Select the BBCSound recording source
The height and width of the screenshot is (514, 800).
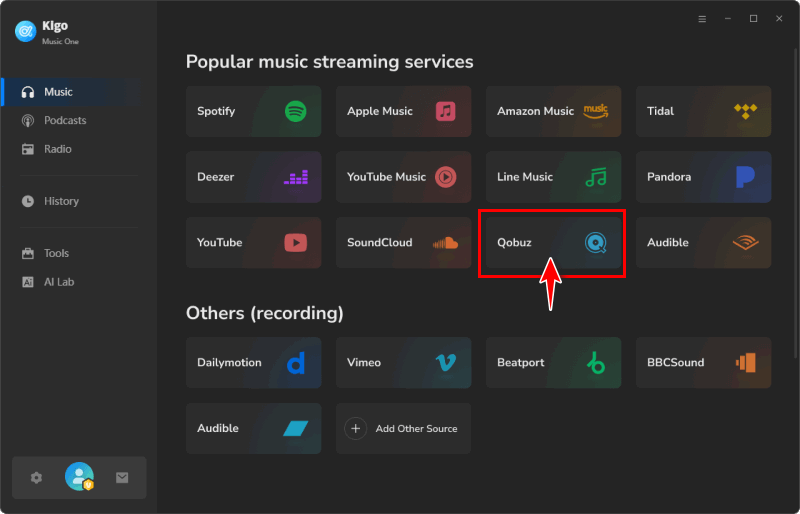pyautogui.click(x=704, y=362)
